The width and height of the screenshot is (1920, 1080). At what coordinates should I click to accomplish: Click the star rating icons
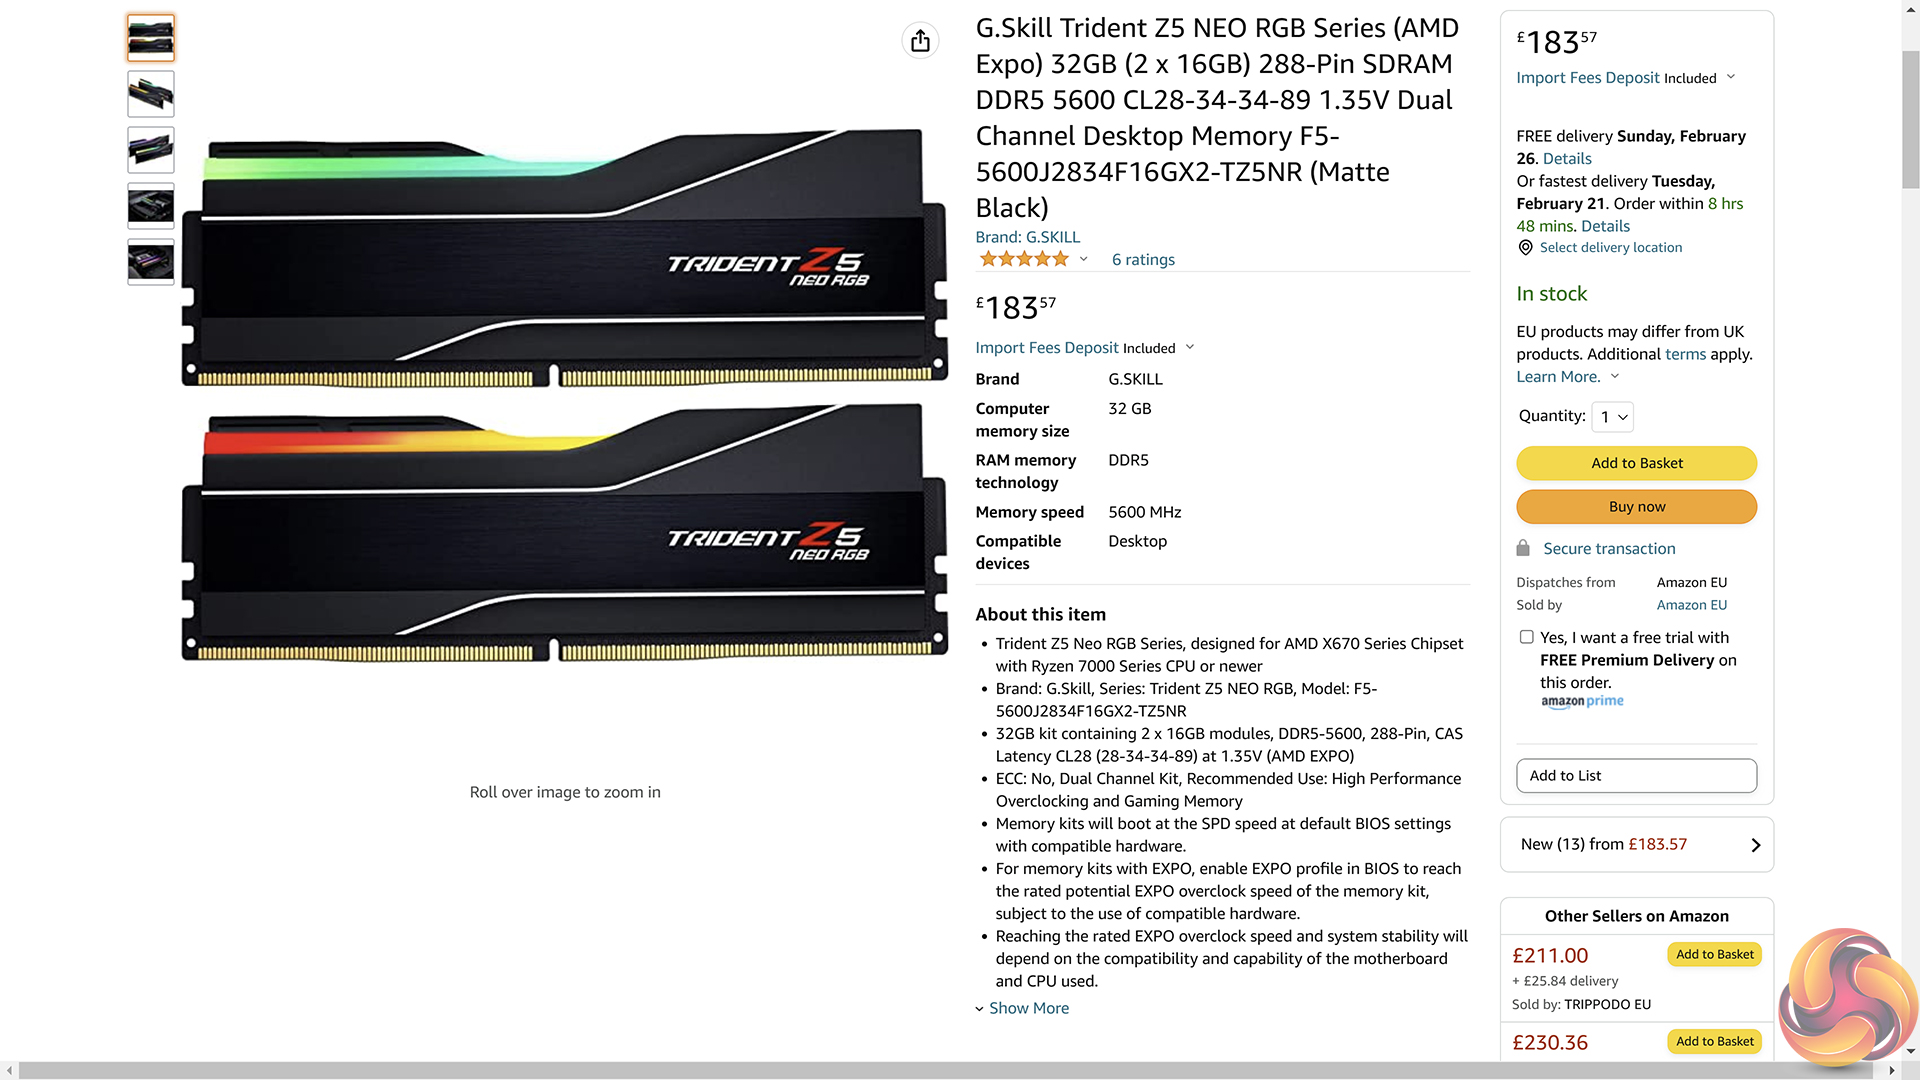tap(1024, 259)
